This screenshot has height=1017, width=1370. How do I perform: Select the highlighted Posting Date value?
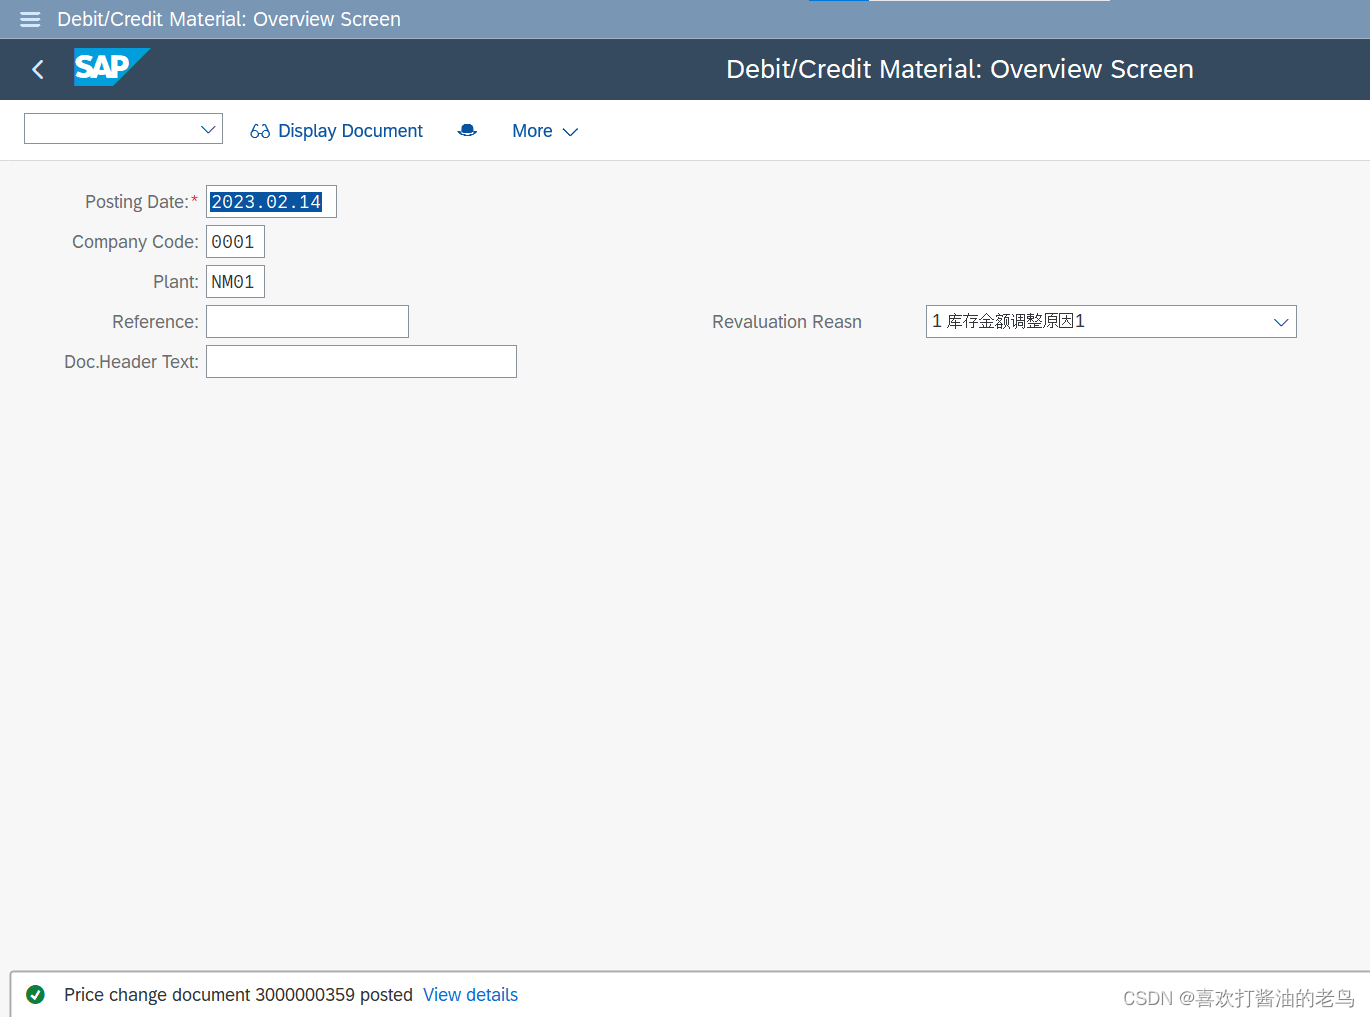pos(270,201)
